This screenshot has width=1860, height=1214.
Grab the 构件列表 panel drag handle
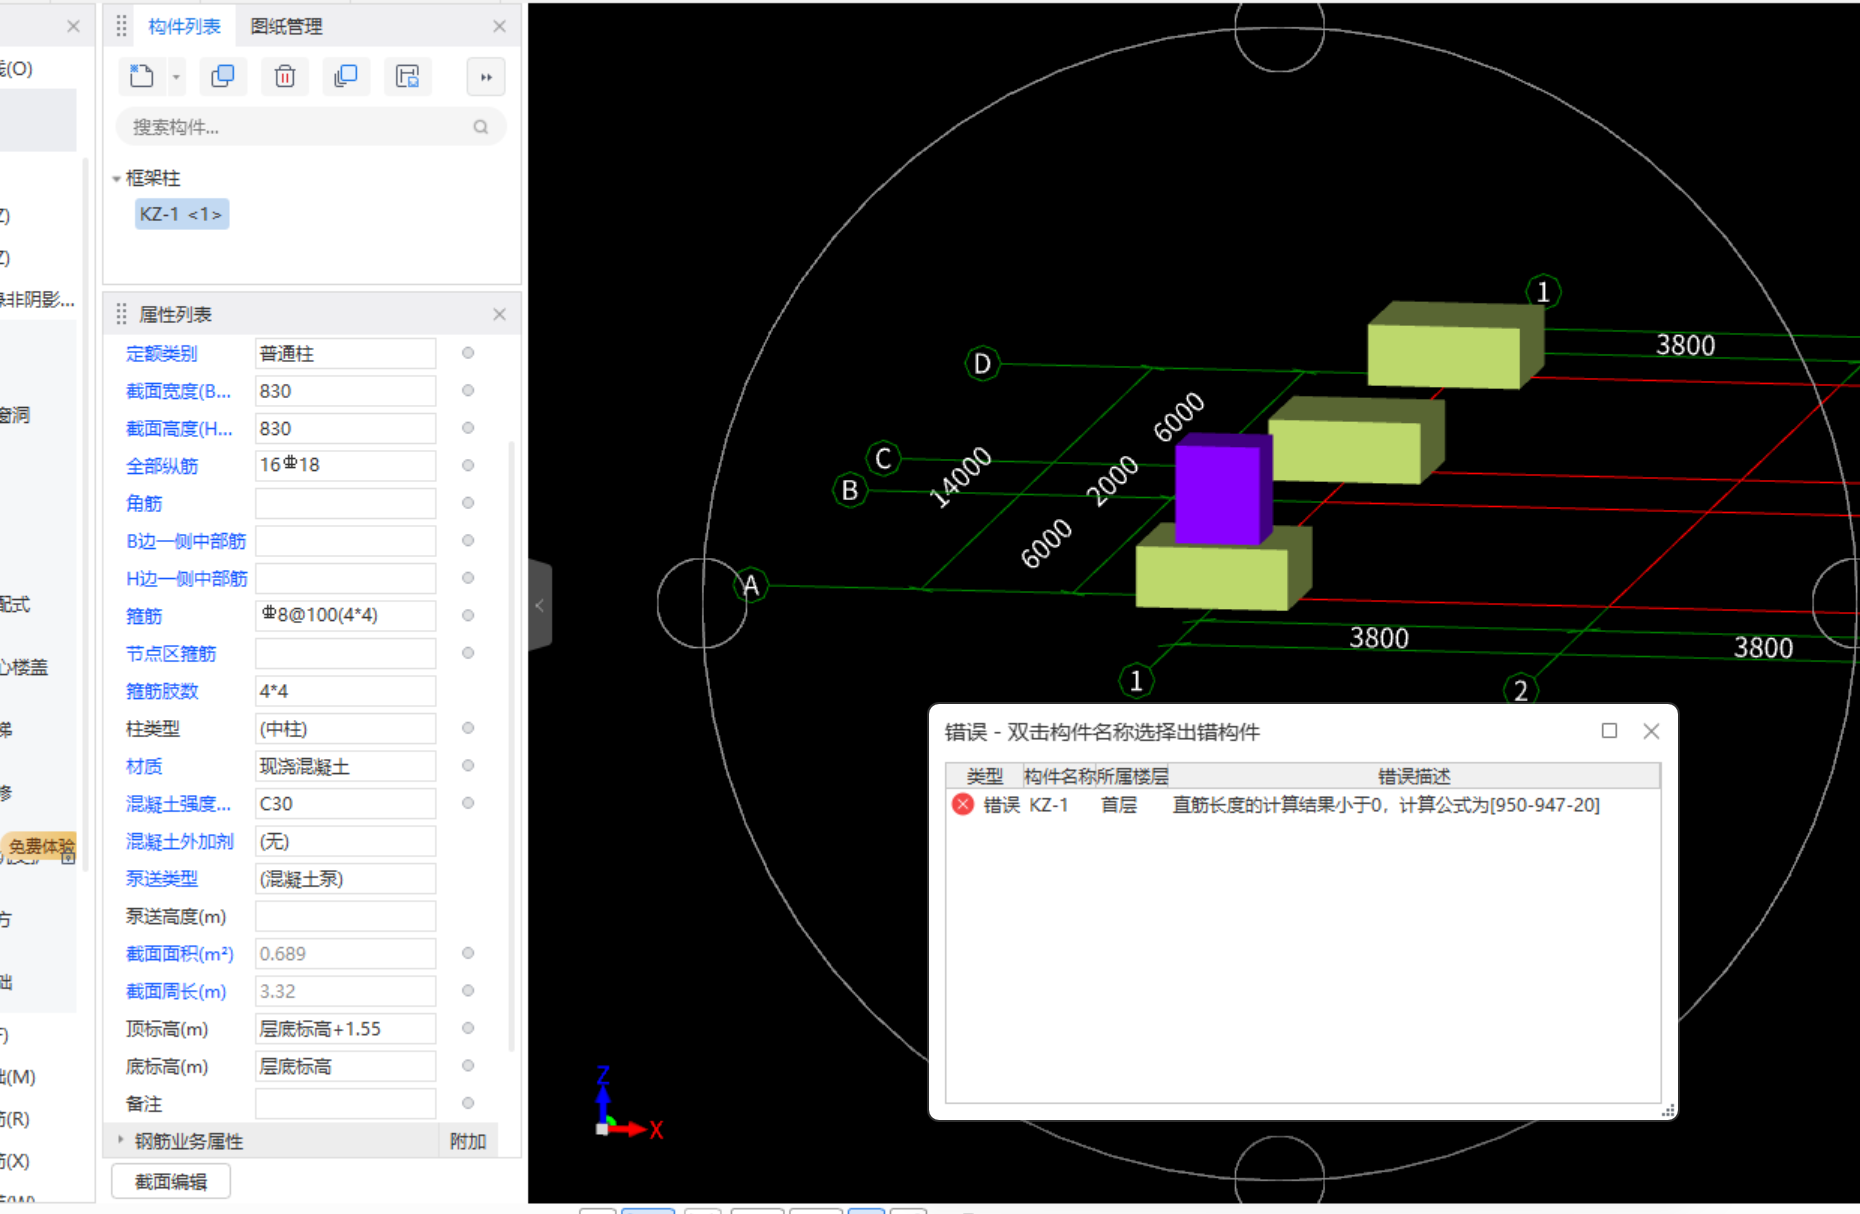coord(121,26)
